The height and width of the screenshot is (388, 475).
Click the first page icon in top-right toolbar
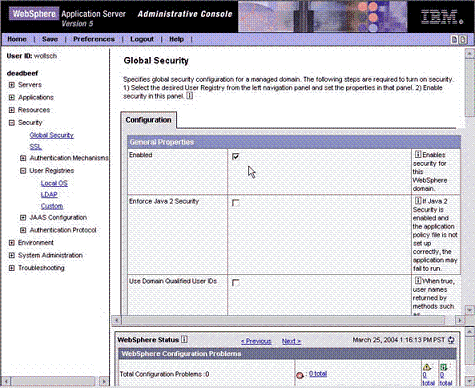tap(454, 39)
